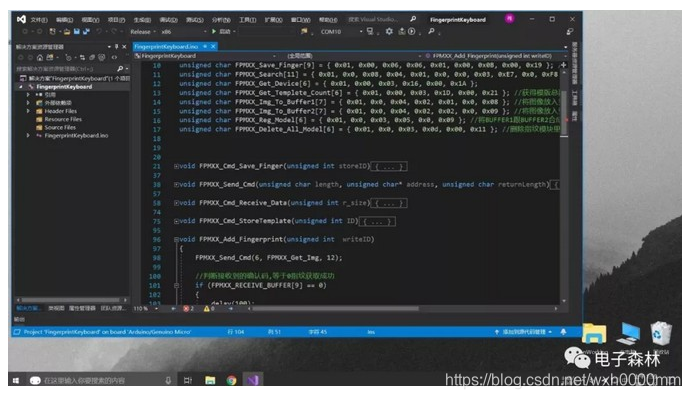
Task: Click the Open File folder icon in the toolbar
Action: point(67,32)
